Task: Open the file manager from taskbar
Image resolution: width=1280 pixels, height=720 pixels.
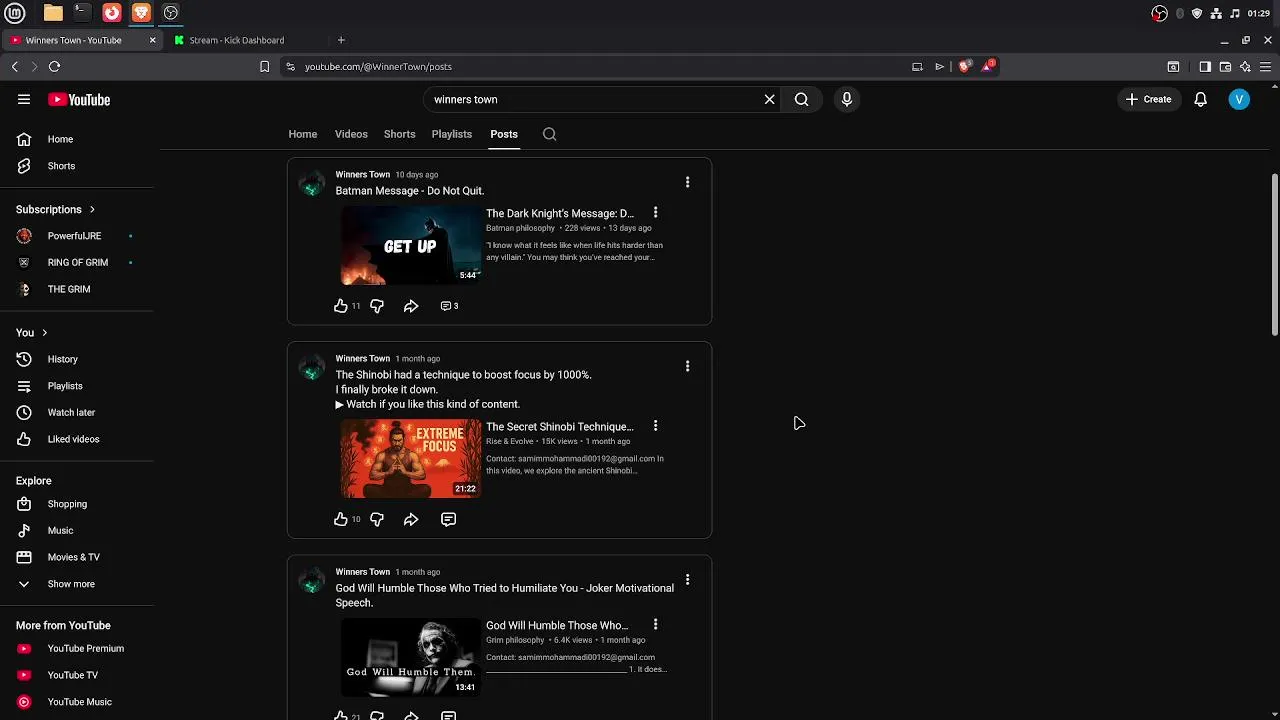Action: 53,13
